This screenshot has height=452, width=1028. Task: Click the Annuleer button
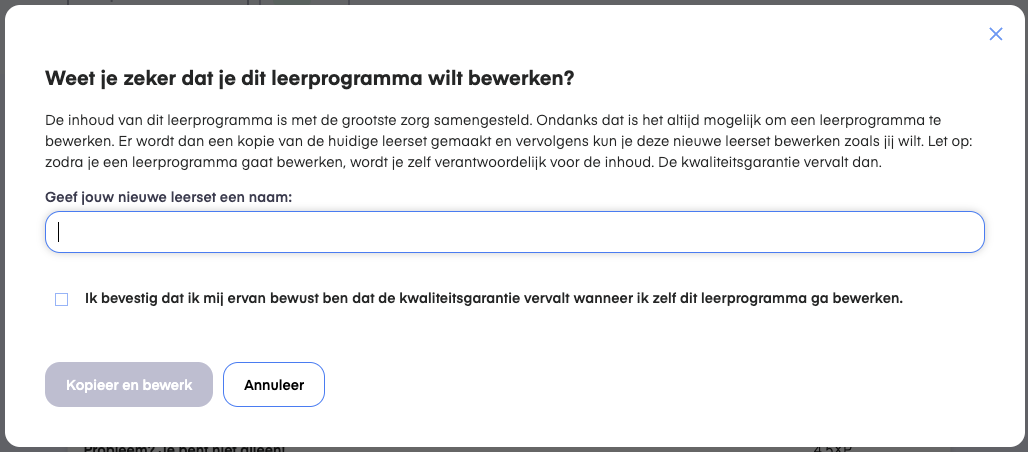tap(274, 384)
